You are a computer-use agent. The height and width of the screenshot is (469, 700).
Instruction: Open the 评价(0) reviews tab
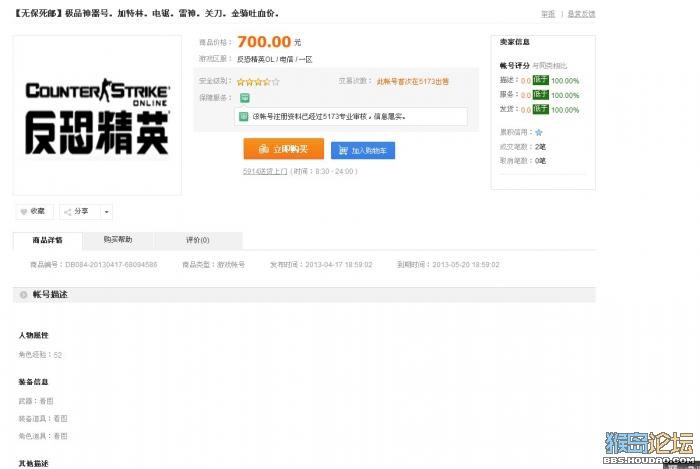[198, 240]
